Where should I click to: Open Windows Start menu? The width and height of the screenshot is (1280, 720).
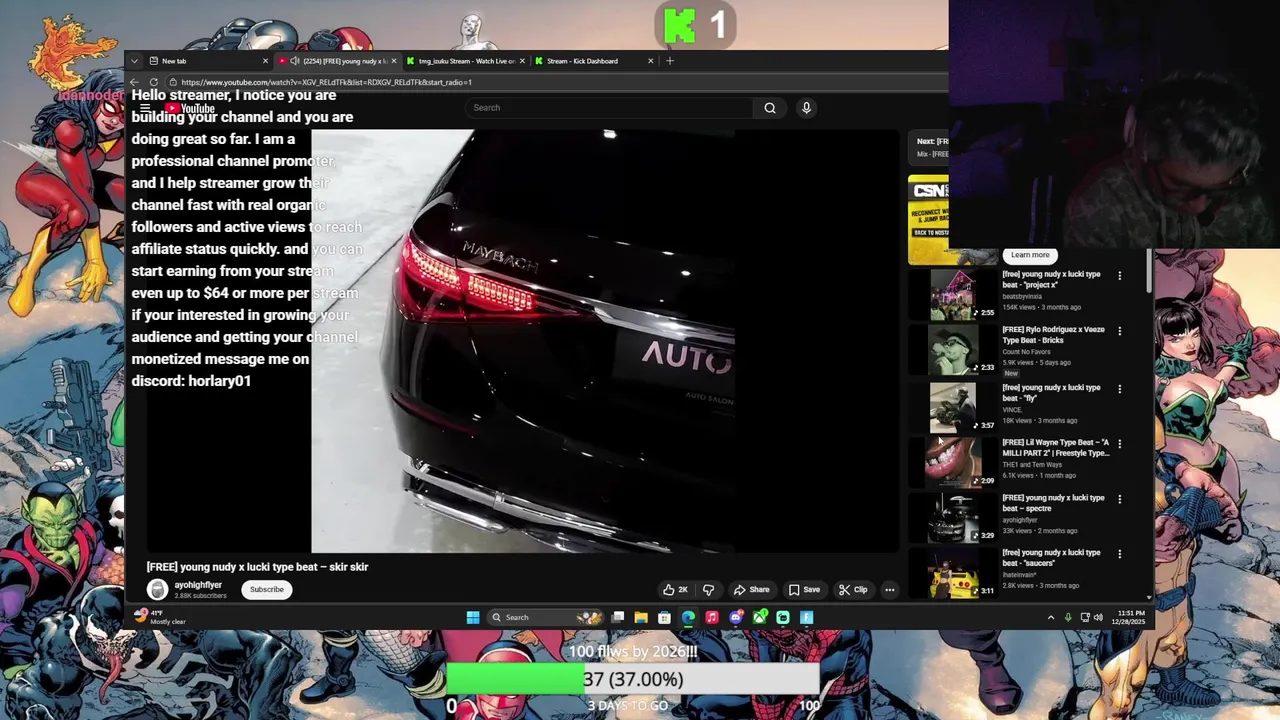(473, 618)
